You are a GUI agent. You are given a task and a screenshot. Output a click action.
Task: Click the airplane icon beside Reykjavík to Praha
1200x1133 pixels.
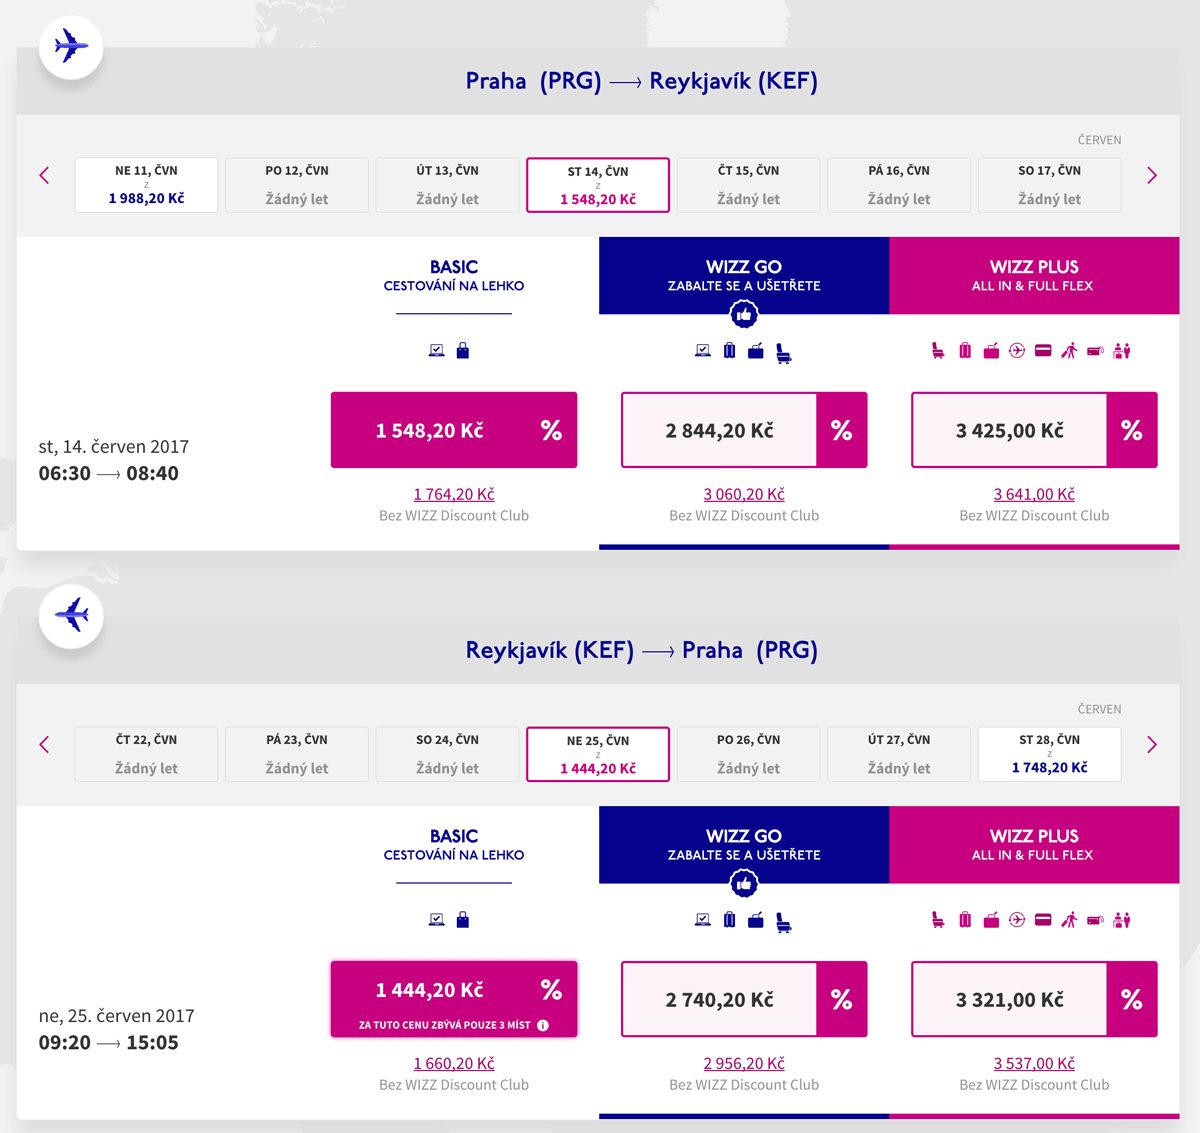(71, 615)
